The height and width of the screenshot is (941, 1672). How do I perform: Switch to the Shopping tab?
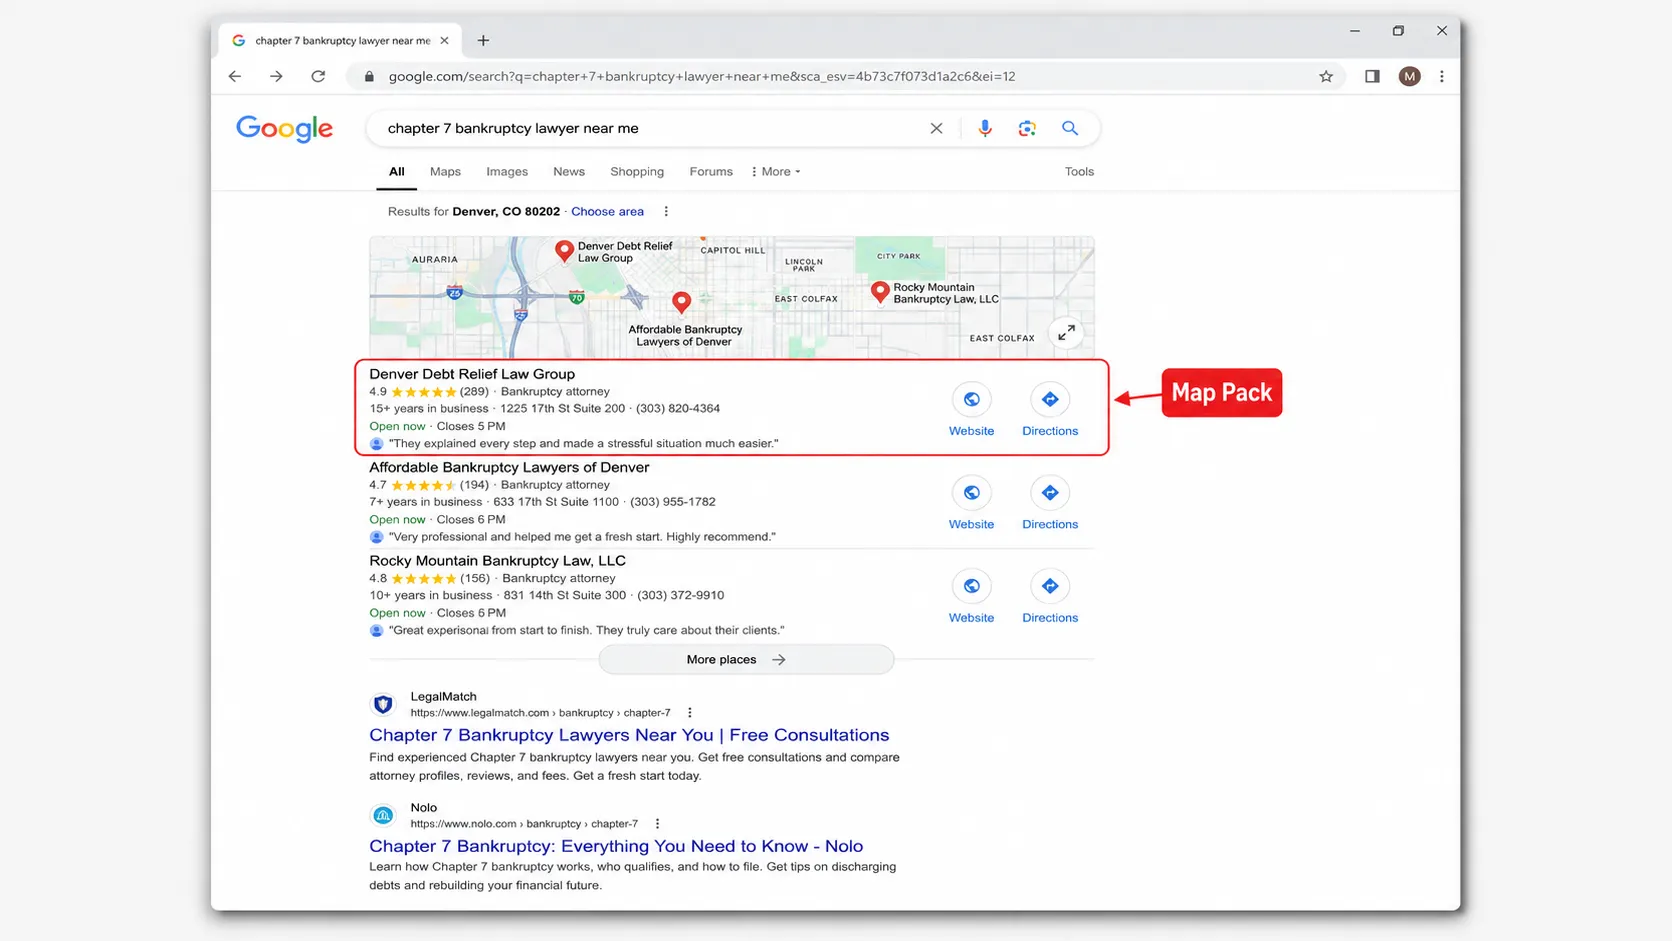pyautogui.click(x=637, y=172)
